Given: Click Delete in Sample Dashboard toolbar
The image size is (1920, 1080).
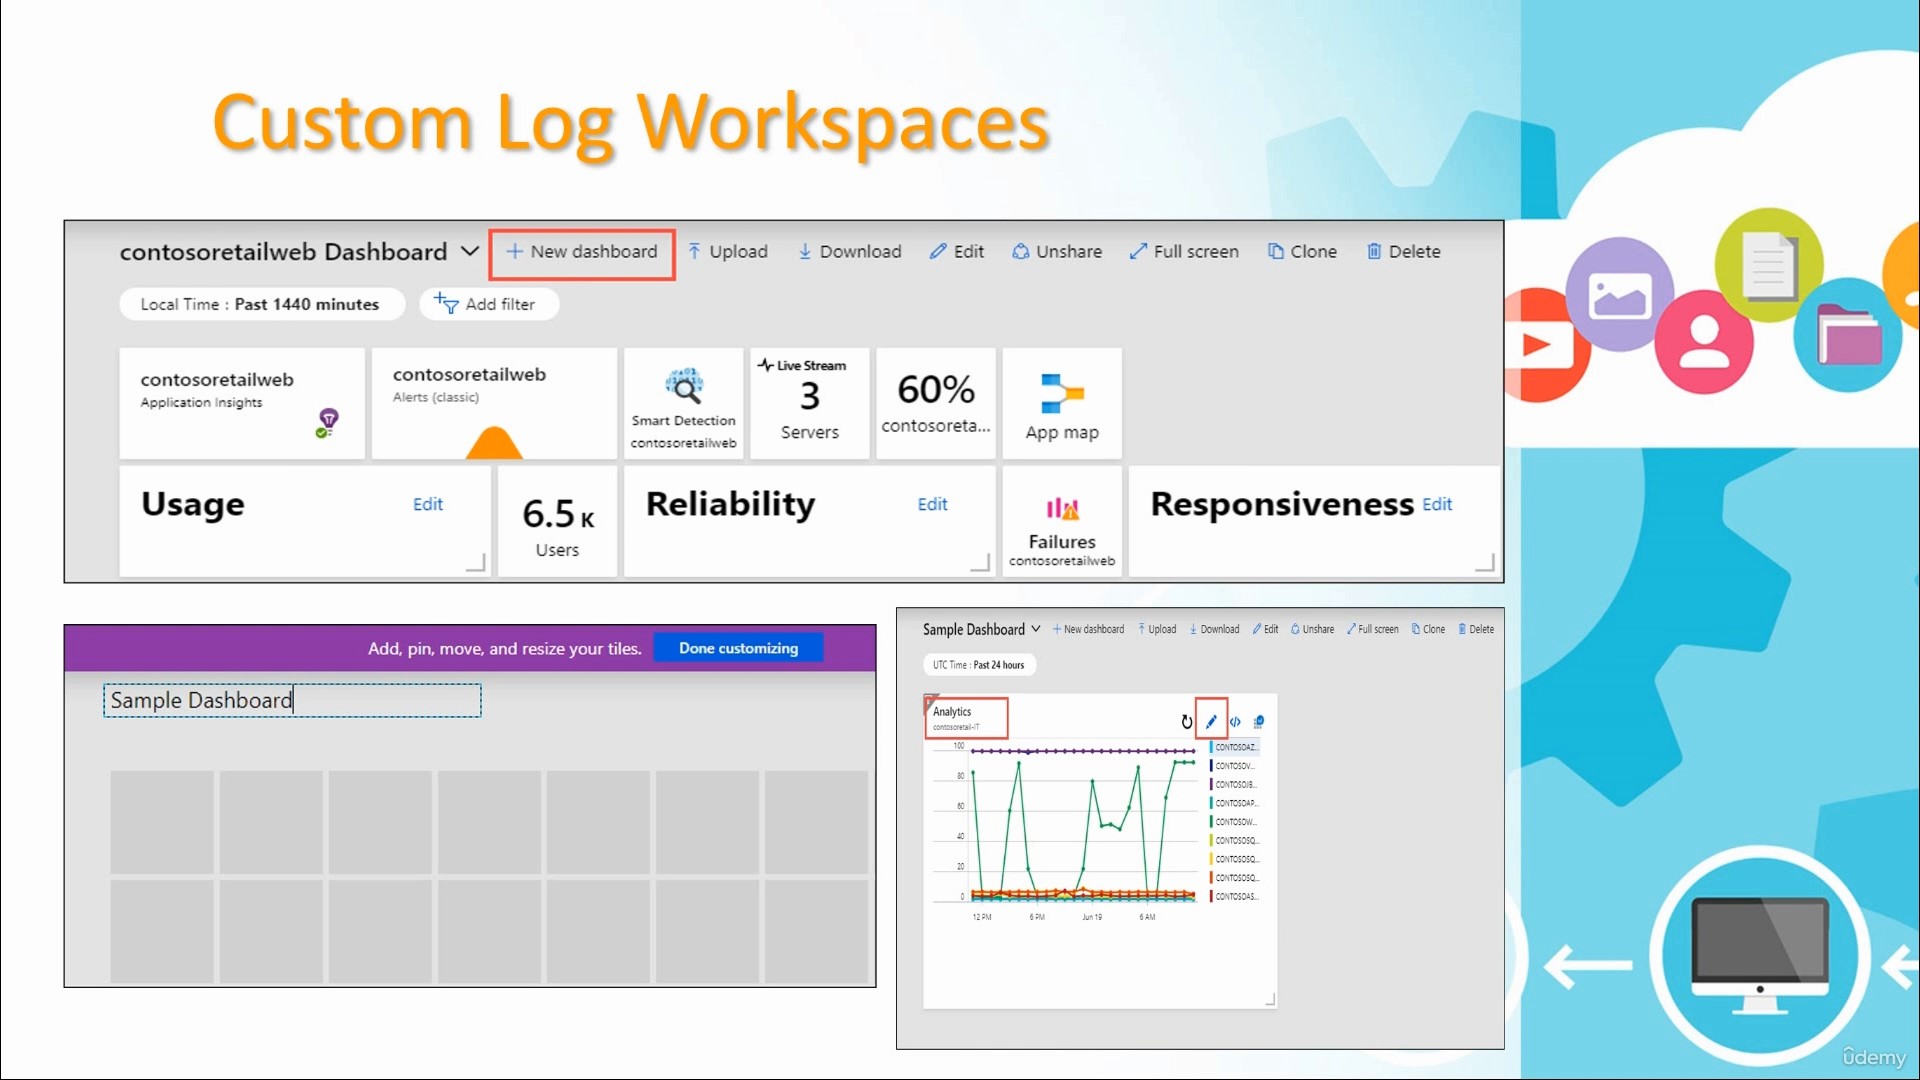Looking at the screenshot, I should coord(1476,630).
